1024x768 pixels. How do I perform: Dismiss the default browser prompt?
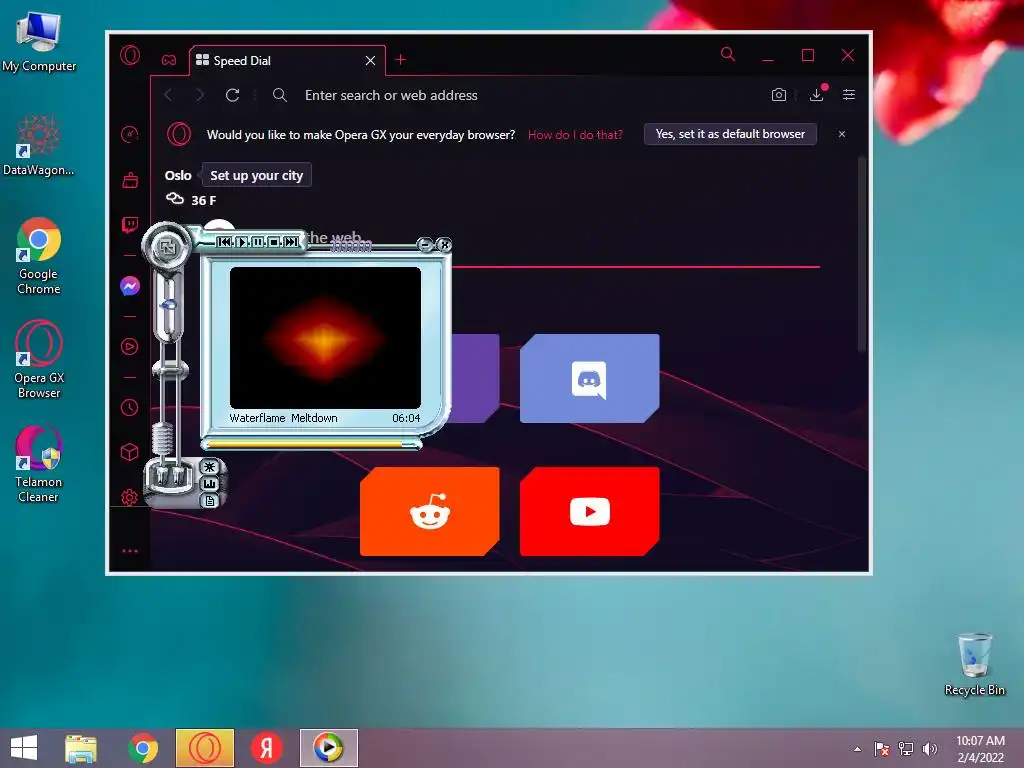[842, 134]
